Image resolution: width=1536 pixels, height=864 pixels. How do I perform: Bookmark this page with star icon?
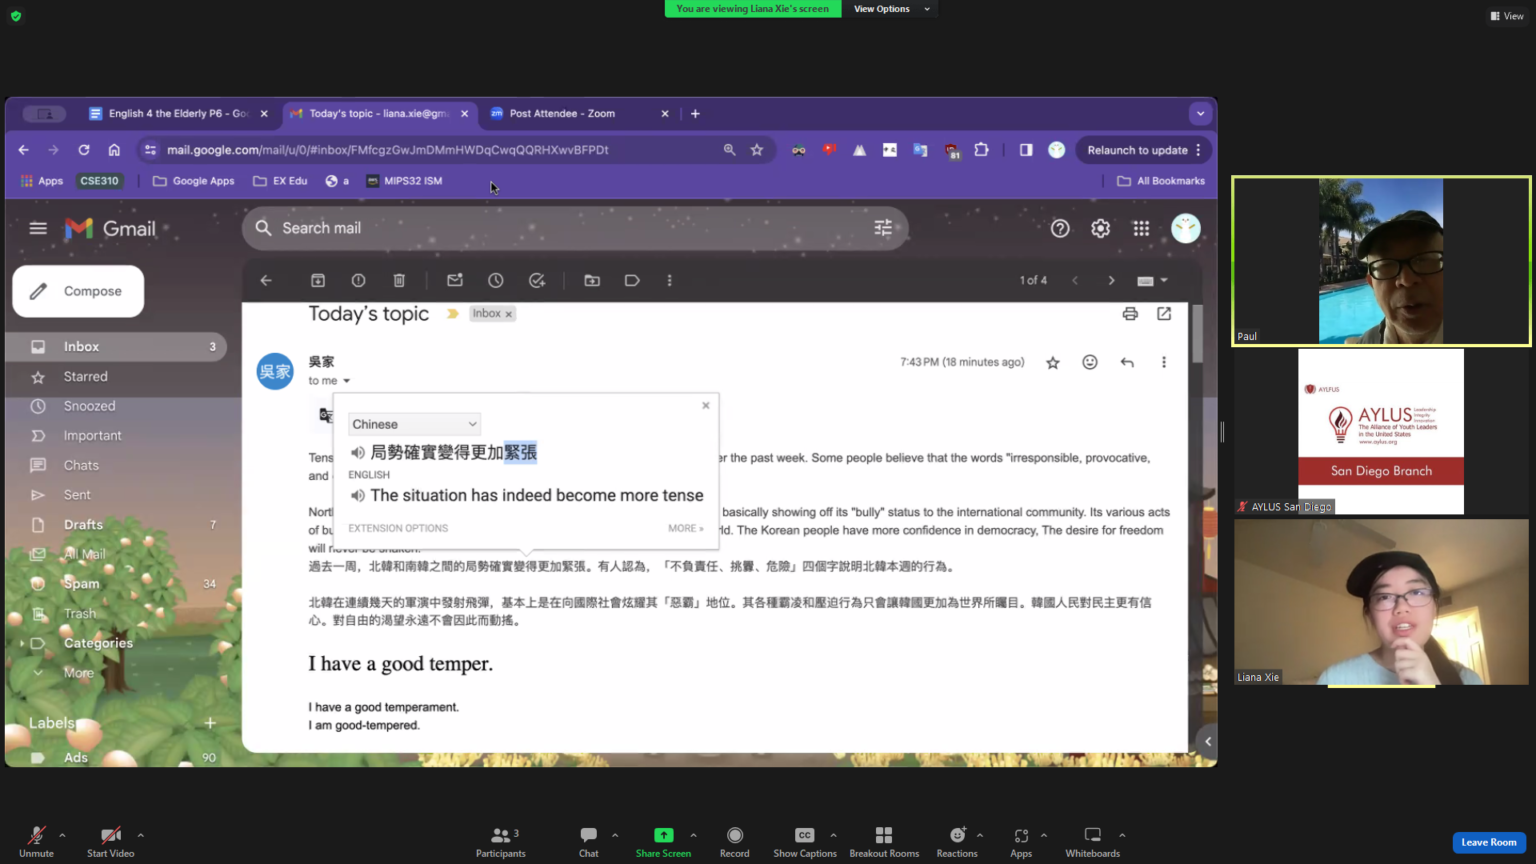pos(757,150)
